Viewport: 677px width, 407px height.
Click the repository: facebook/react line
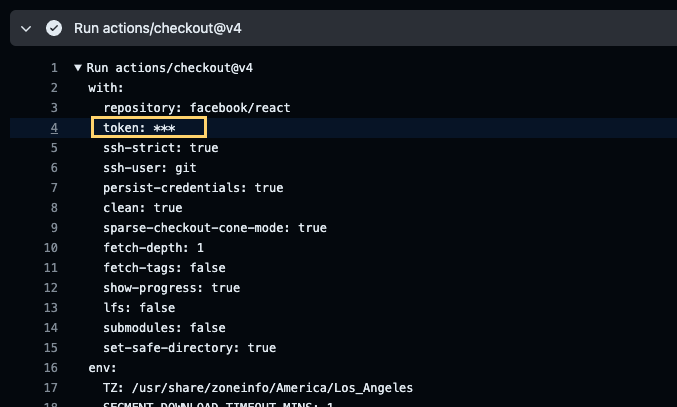coord(196,107)
